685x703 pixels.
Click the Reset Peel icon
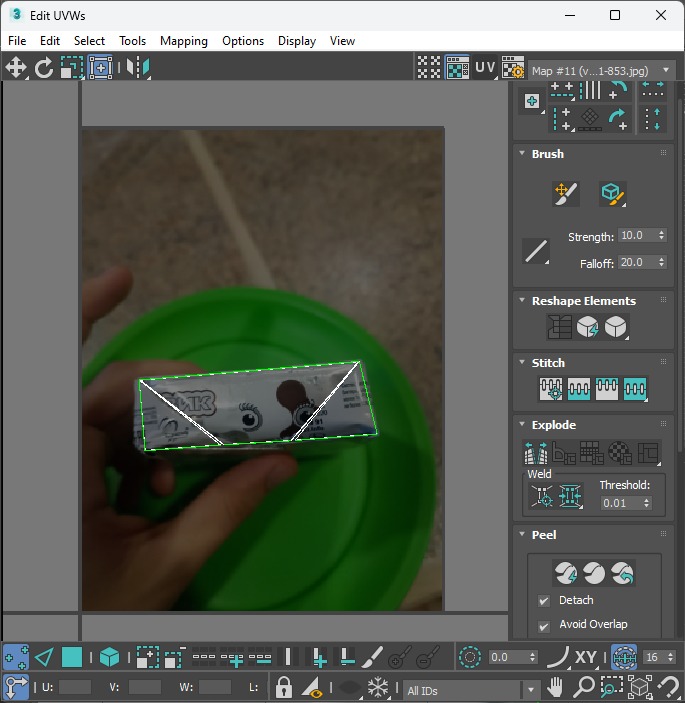tap(623, 573)
